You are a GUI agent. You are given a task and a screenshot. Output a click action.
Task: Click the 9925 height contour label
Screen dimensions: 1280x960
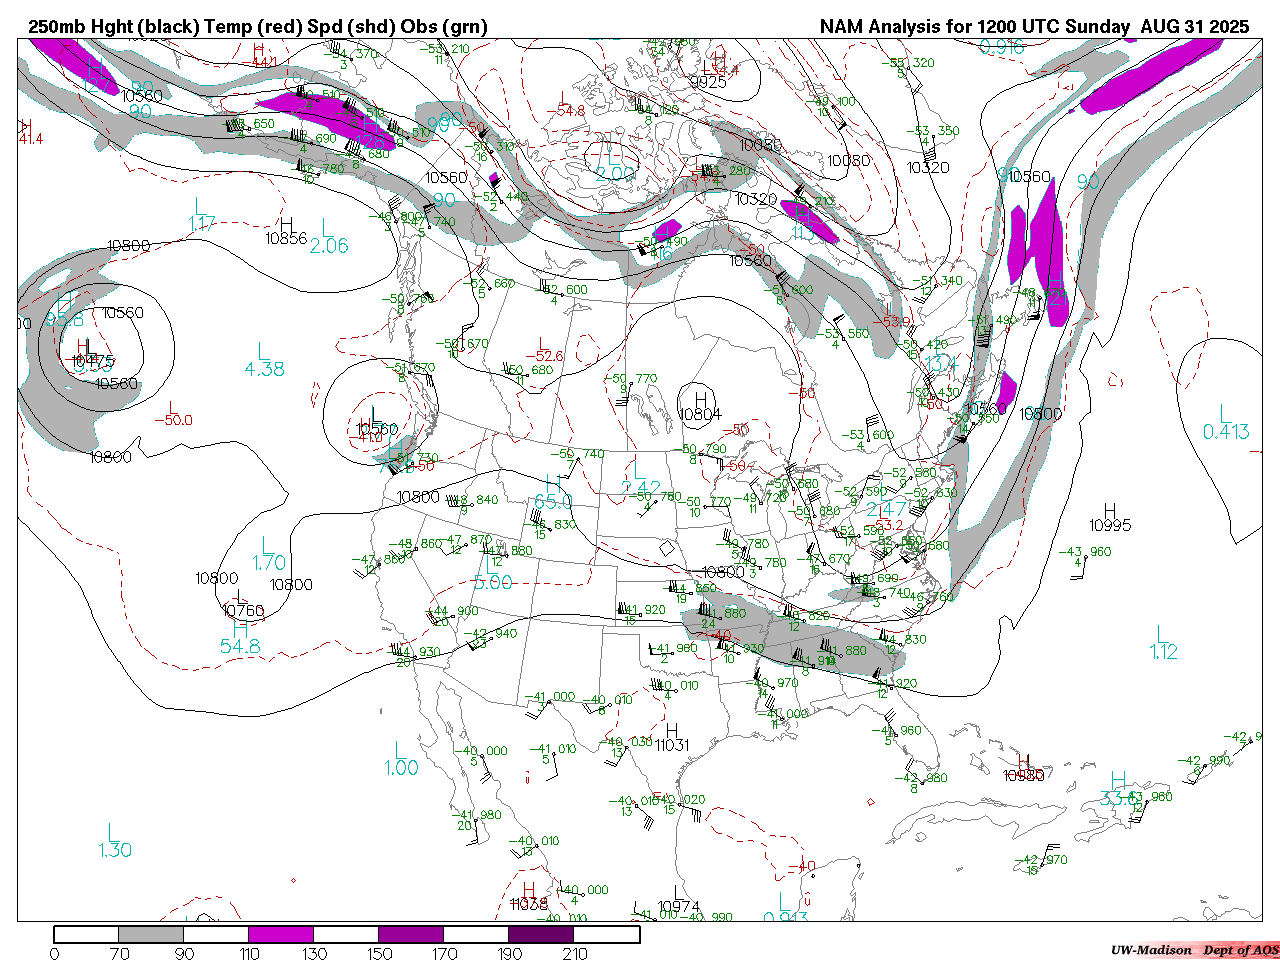pyautogui.click(x=708, y=82)
